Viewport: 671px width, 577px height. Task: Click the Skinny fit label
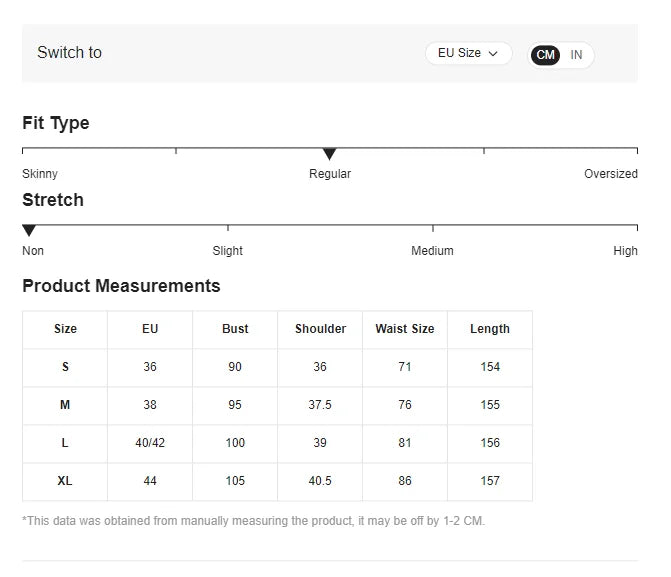click(x=40, y=174)
